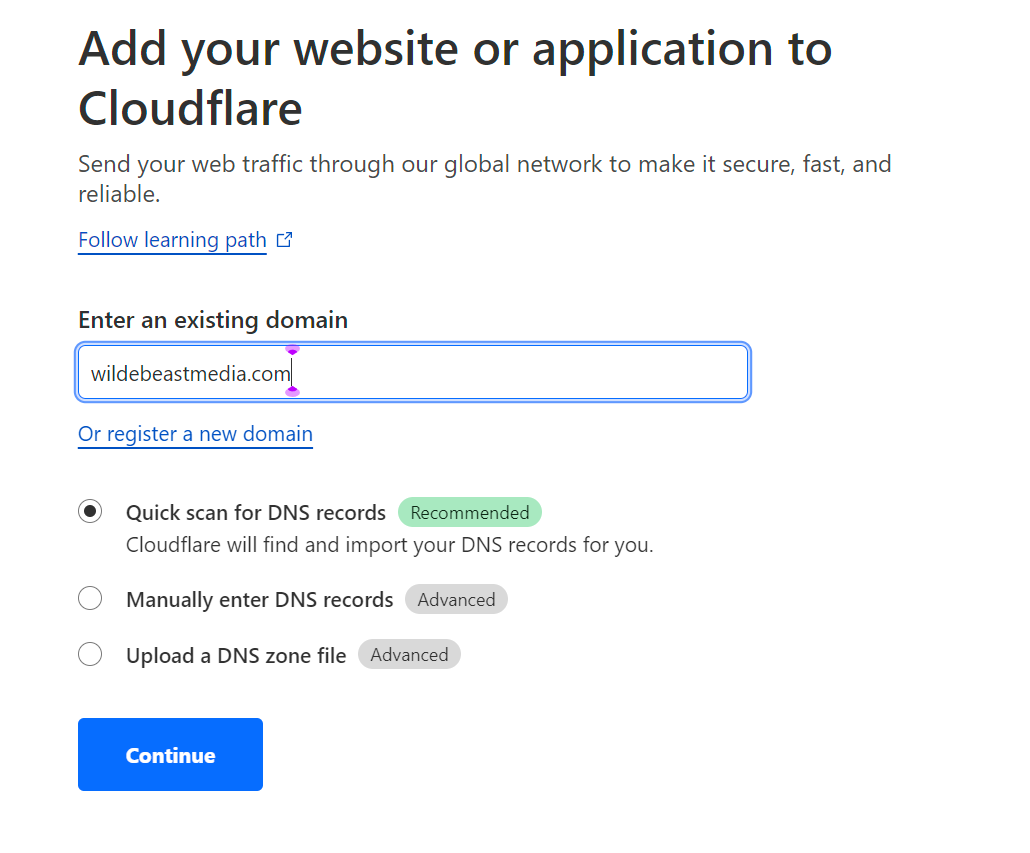Click the Upload a DNS zone file label text

[236, 654]
